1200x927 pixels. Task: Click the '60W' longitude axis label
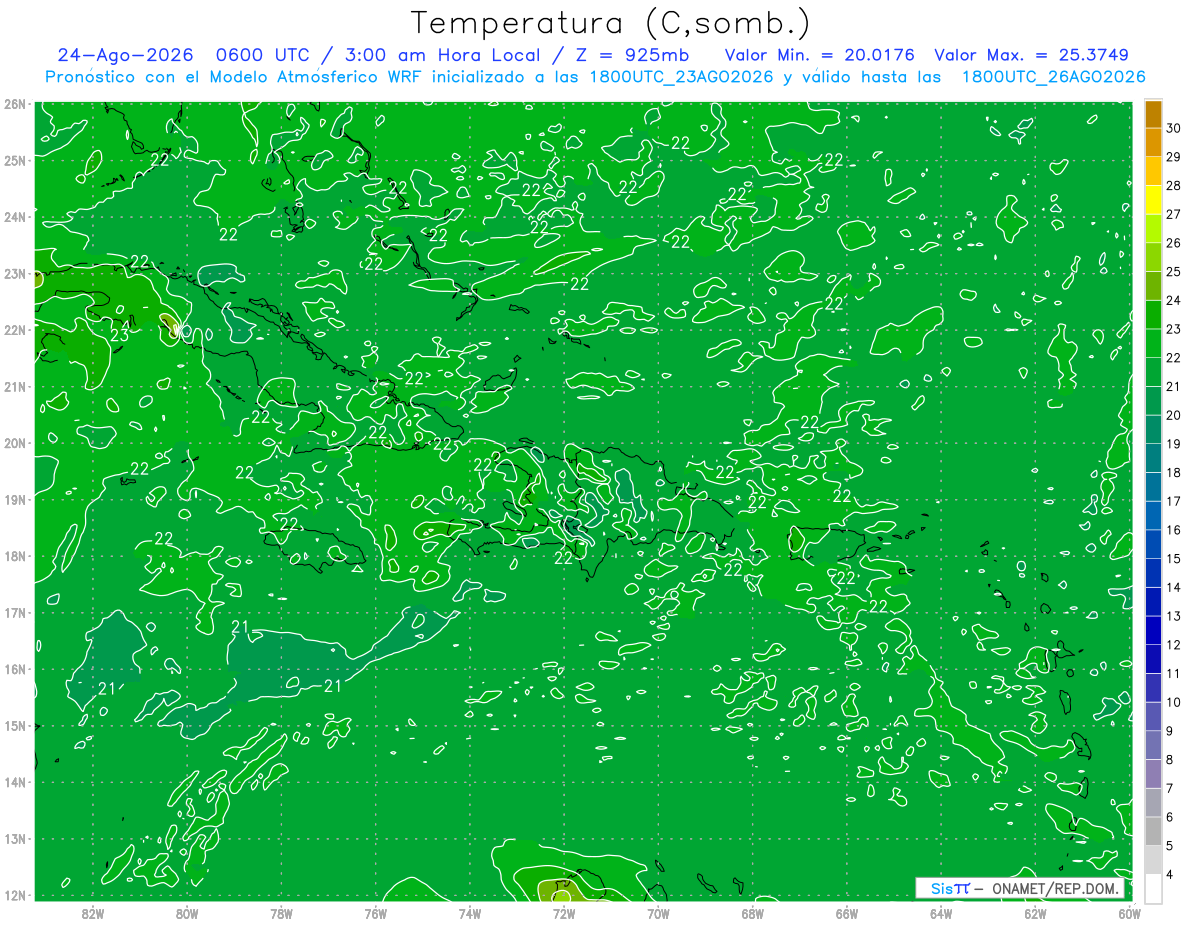click(1129, 913)
